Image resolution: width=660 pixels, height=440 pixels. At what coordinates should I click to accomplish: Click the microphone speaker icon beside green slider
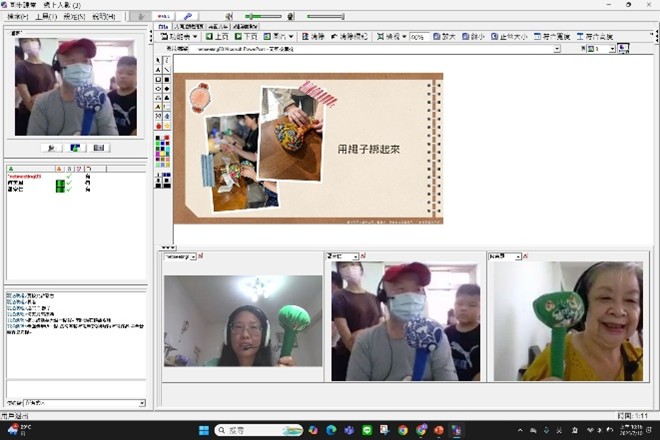(x=229, y=16)
